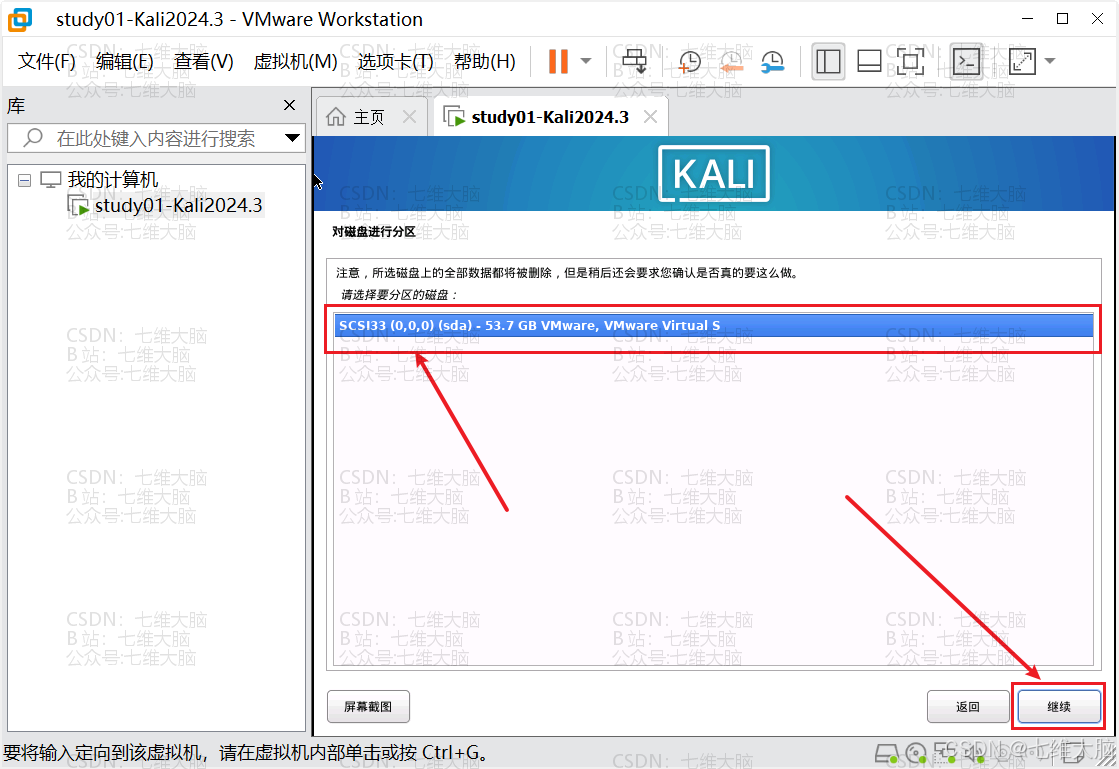Click the network adapter status icon
This screenshot has width=1119, height=769.
[x=945, y=753]
